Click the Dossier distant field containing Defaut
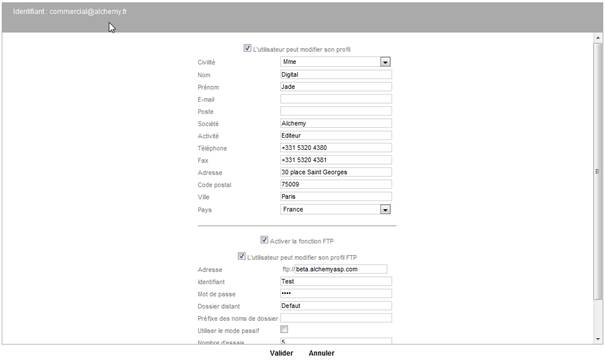Viewport: 605px width, 362px height. (x=336, y=306)
